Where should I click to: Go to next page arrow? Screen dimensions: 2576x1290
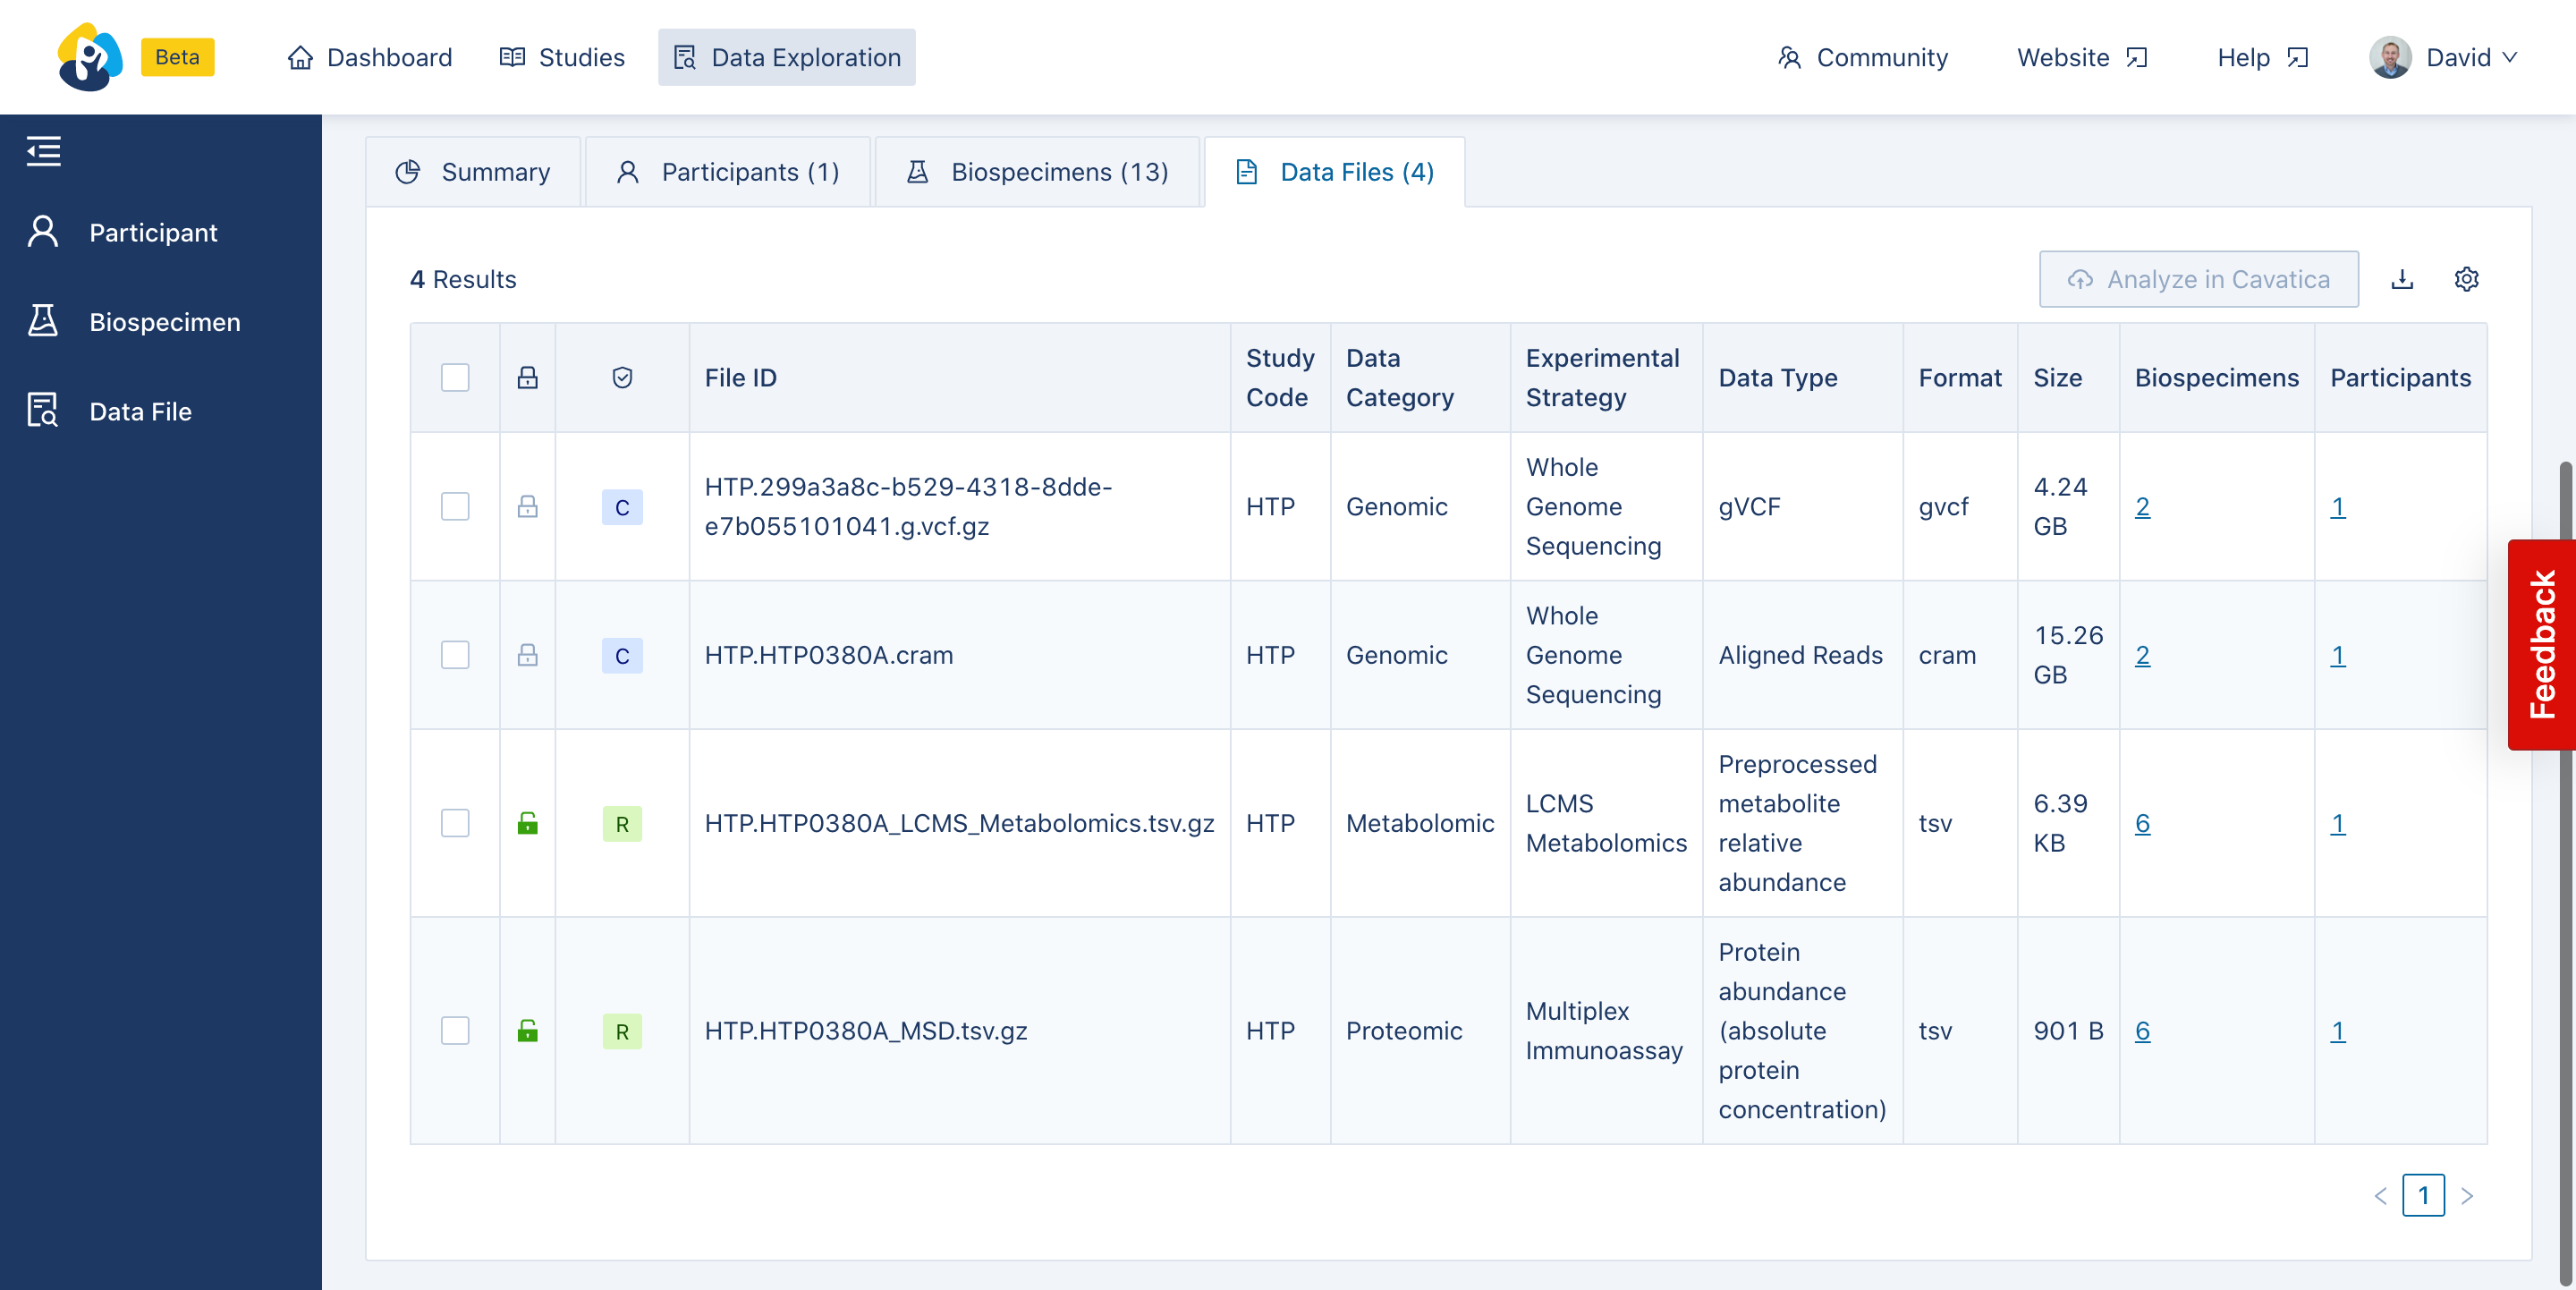pos(2467,1196)
